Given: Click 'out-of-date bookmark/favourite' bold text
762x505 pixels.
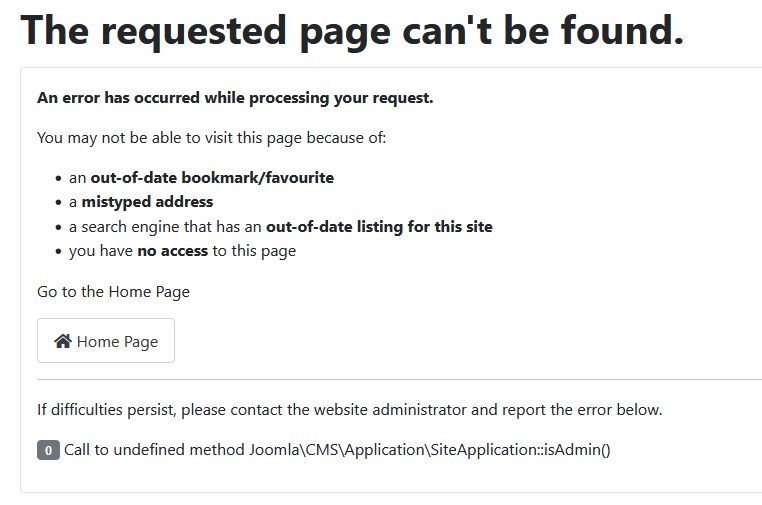Looking at the screenshot, I should pos(212,178).
